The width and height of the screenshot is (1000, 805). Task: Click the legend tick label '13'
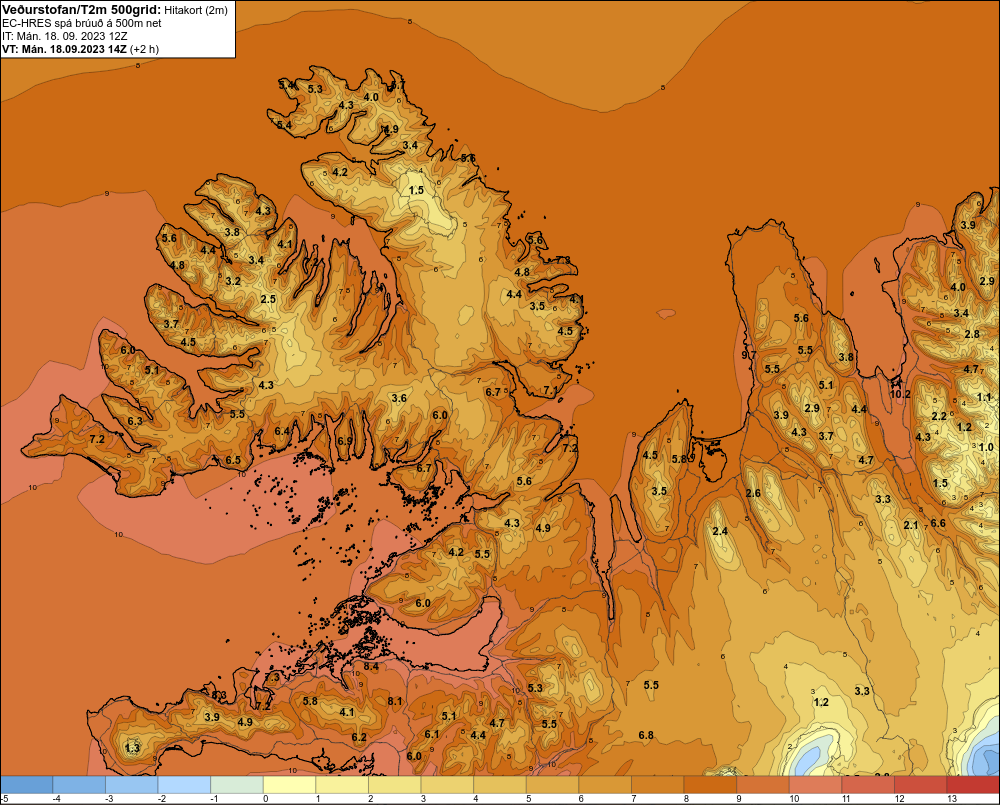(952, 799)
